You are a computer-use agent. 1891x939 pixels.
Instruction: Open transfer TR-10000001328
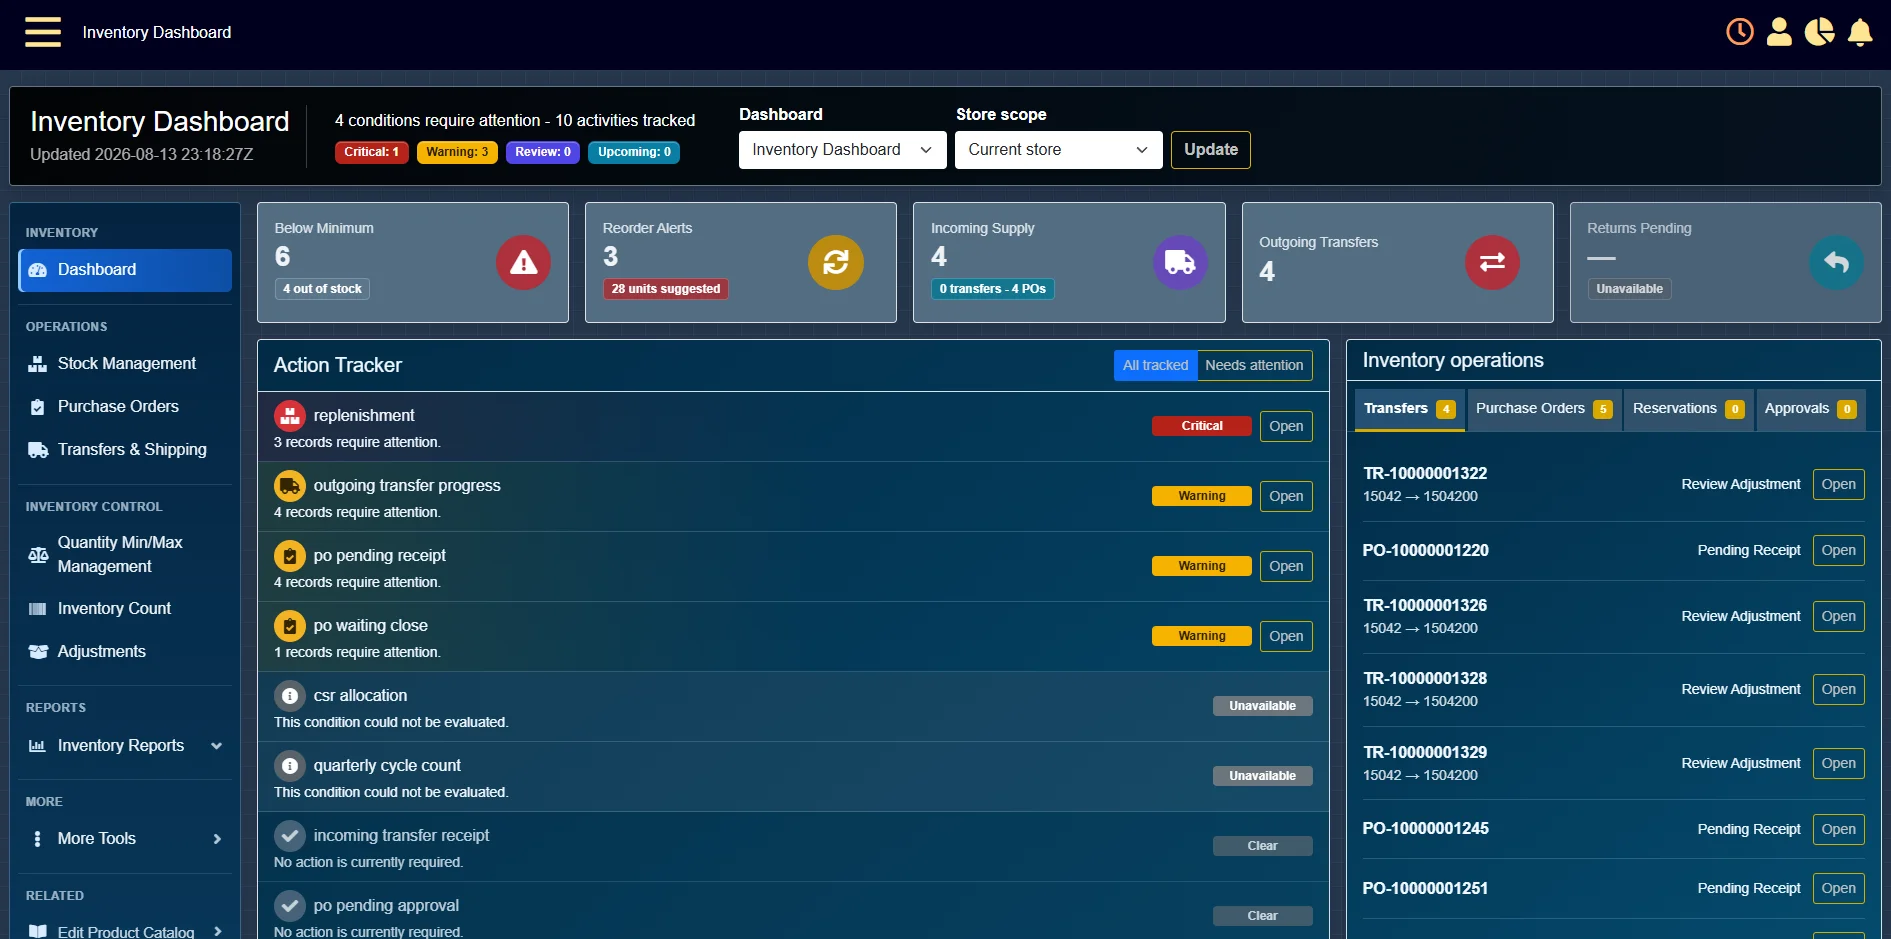coord(1838,689)
